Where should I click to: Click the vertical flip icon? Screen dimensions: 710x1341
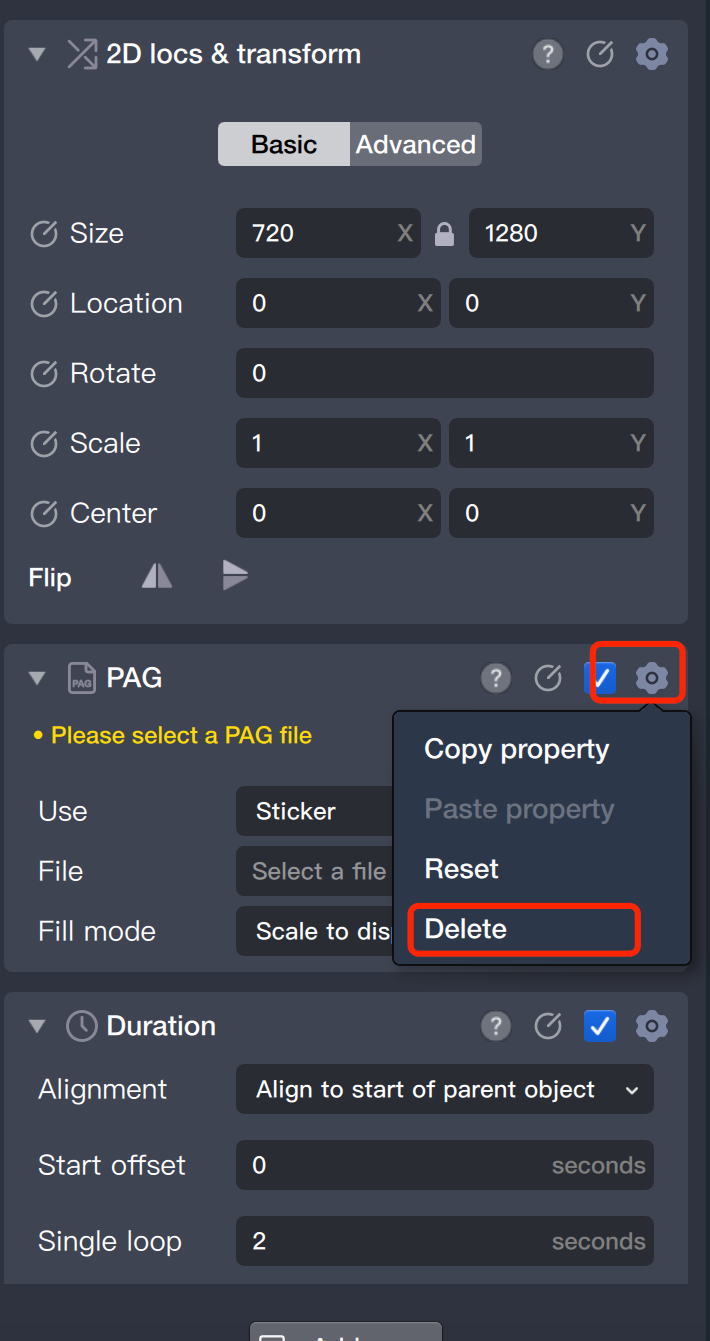(235, 575)
